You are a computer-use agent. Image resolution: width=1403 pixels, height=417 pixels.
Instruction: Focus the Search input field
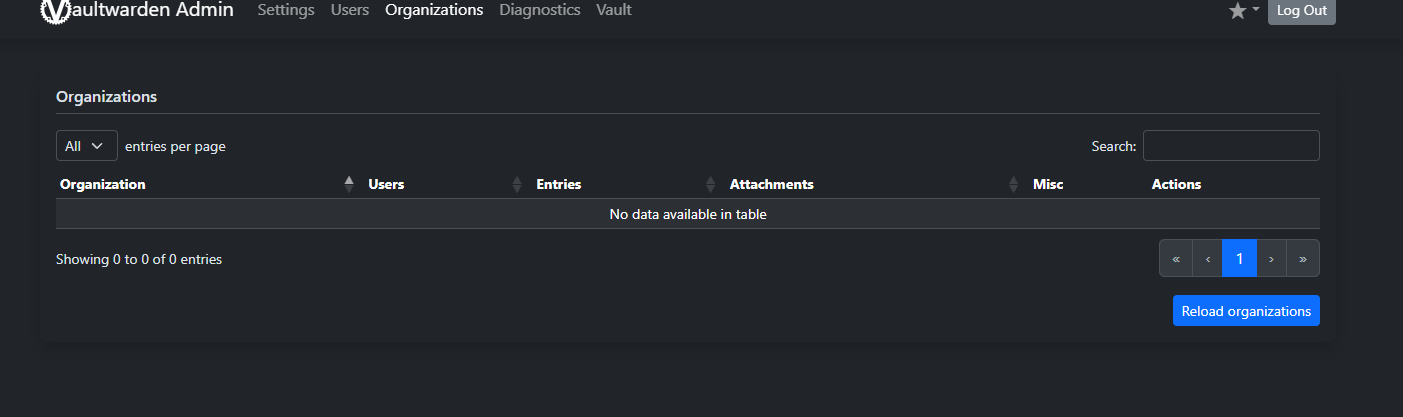(x=1231, y=146)
